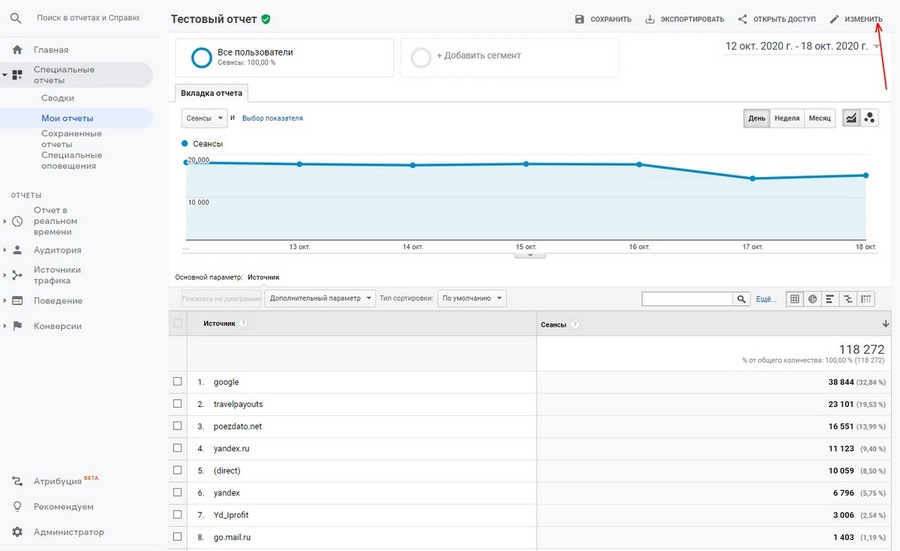Click the pencil edit icon

pyautogui.click(x=834, y=19)
